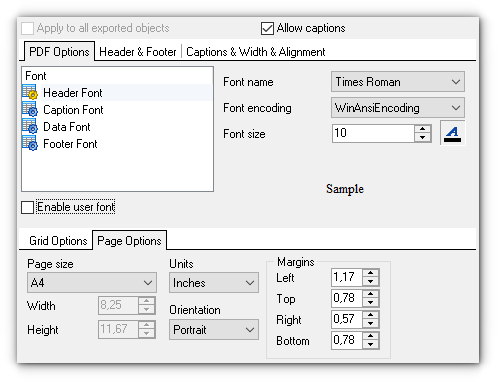Image resolution: width=498 pixels, height=382 pixels.
Task: Click the Footer Font table icon
Action: coord(30,143)
